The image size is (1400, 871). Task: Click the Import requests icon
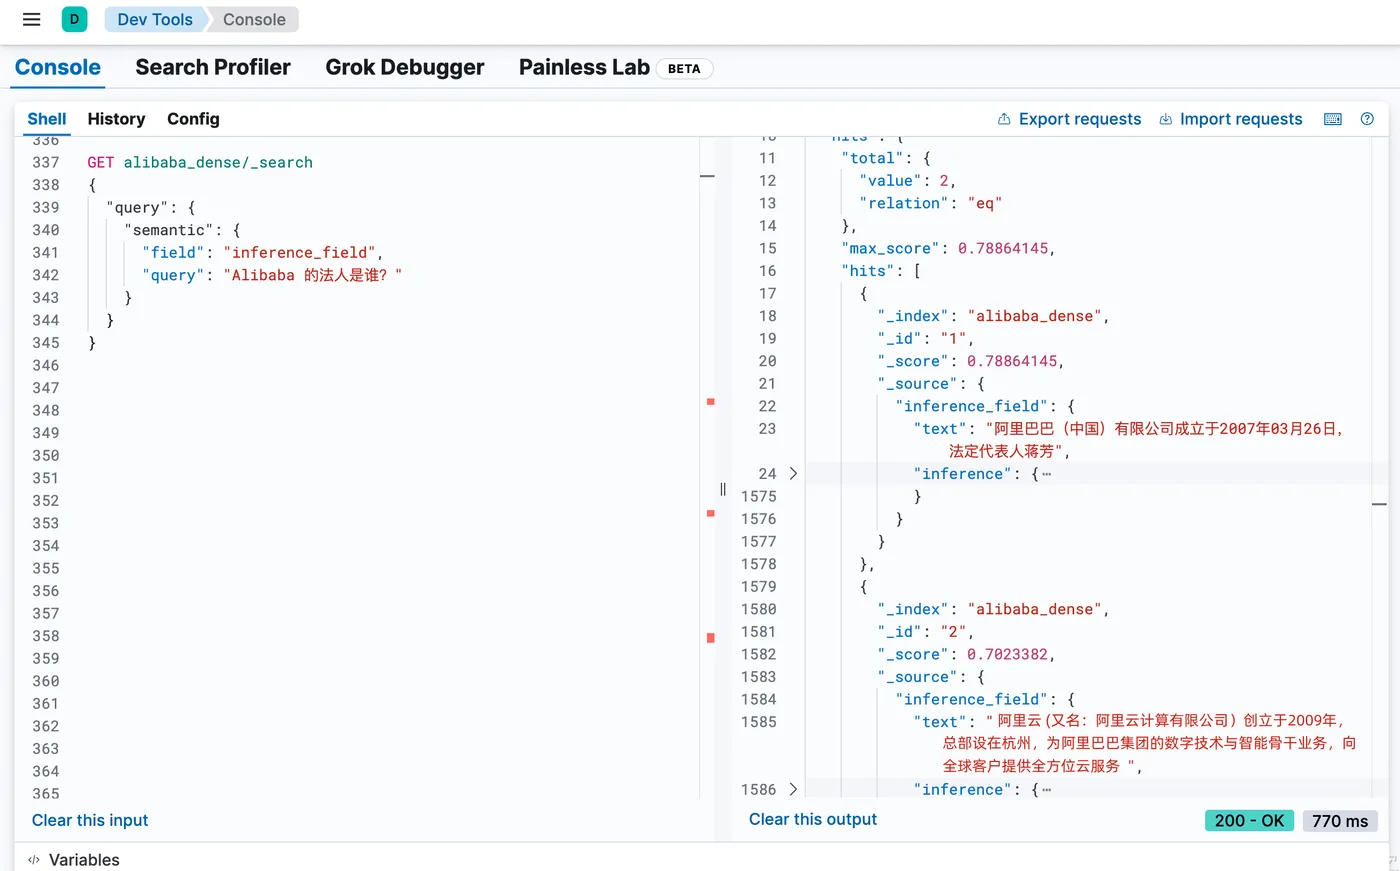1165,119
